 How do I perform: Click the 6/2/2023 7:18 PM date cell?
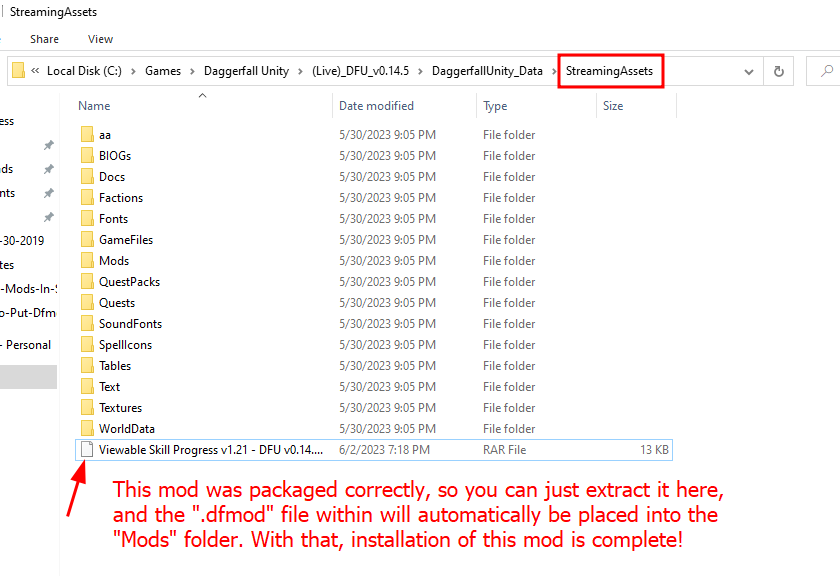385,450
